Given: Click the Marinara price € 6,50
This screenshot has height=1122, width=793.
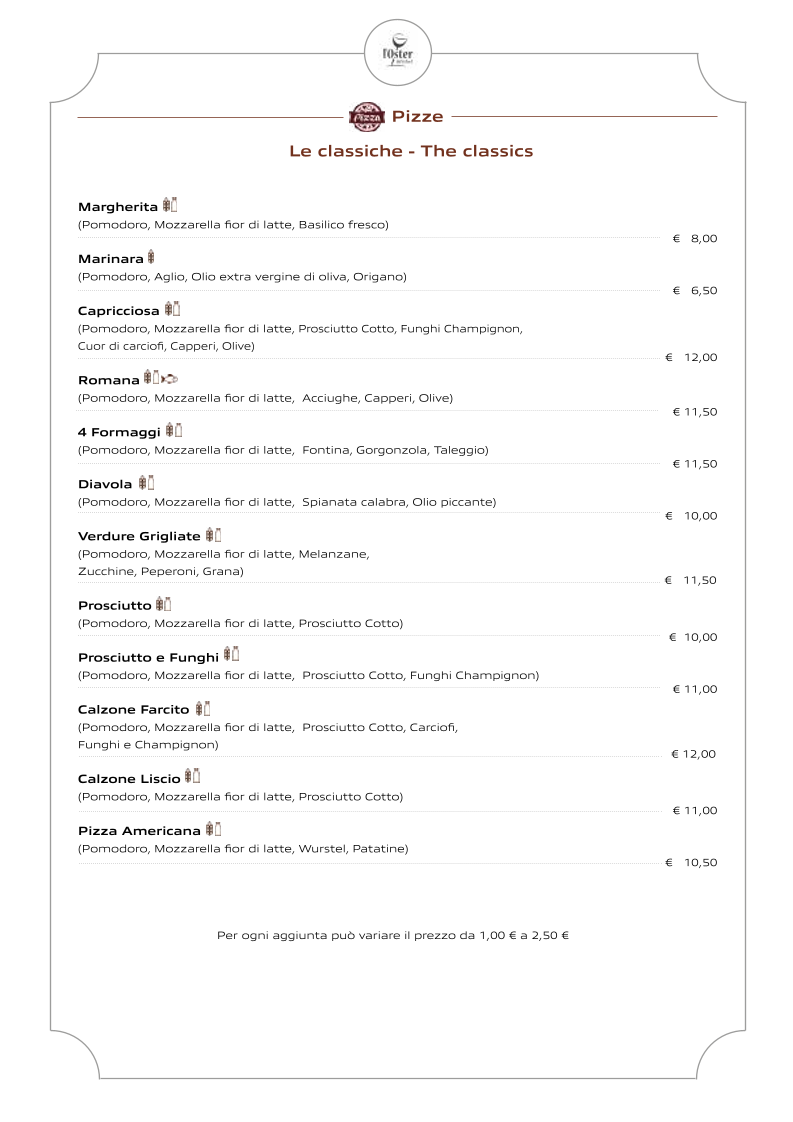Looking at the screenshot, I should [x=694, y=291].
